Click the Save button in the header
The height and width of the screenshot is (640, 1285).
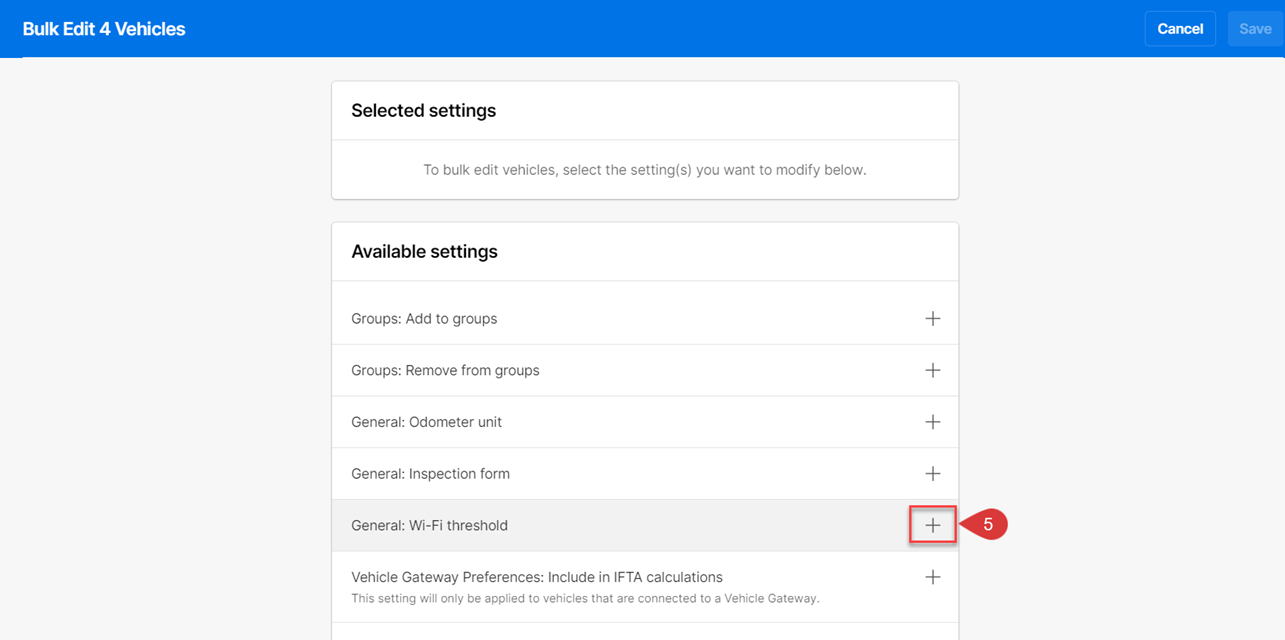pos(1255,29)
